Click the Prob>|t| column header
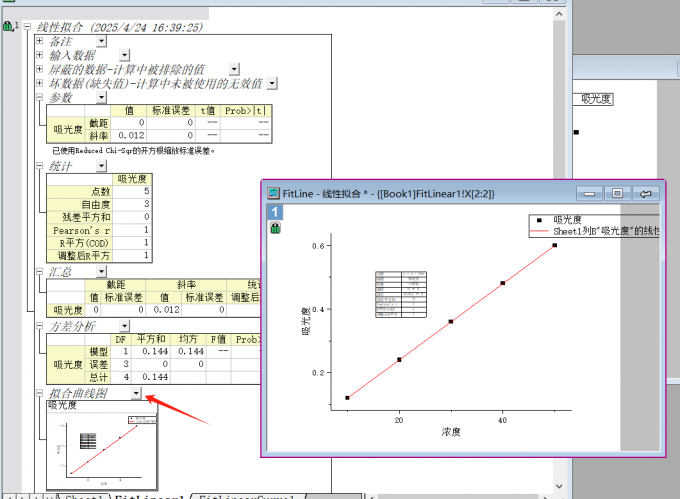The image size is (680, 499). 245,111
